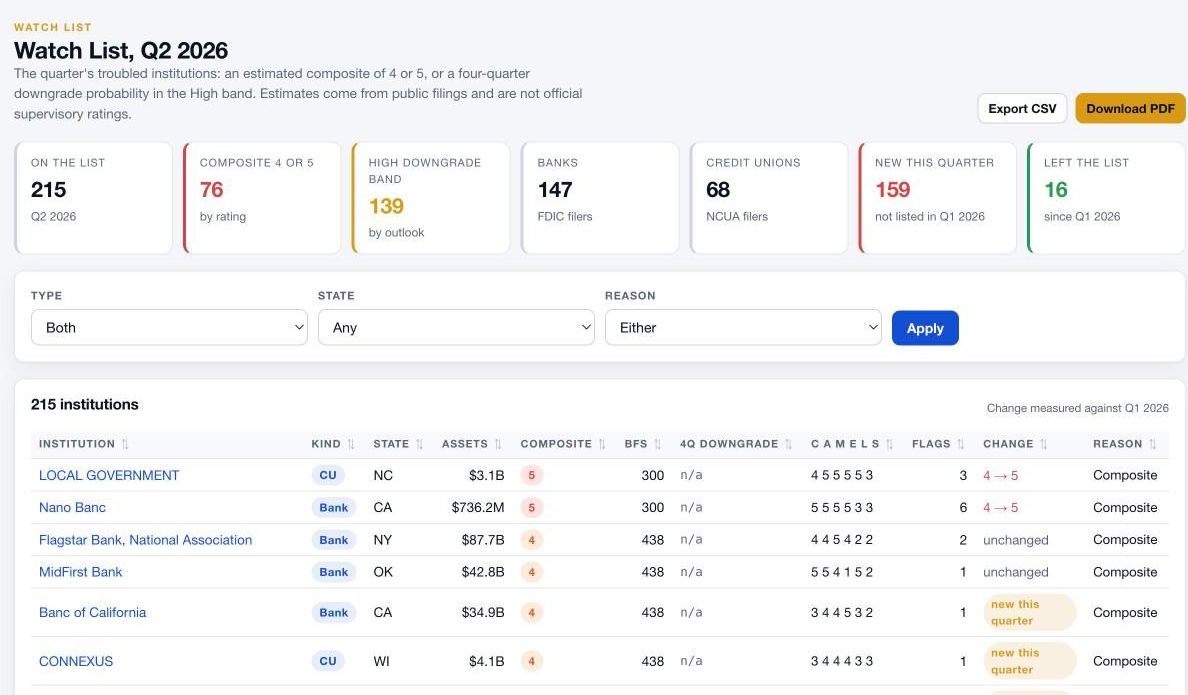
Task: Click assets value $42.8B
Action: 483,572
